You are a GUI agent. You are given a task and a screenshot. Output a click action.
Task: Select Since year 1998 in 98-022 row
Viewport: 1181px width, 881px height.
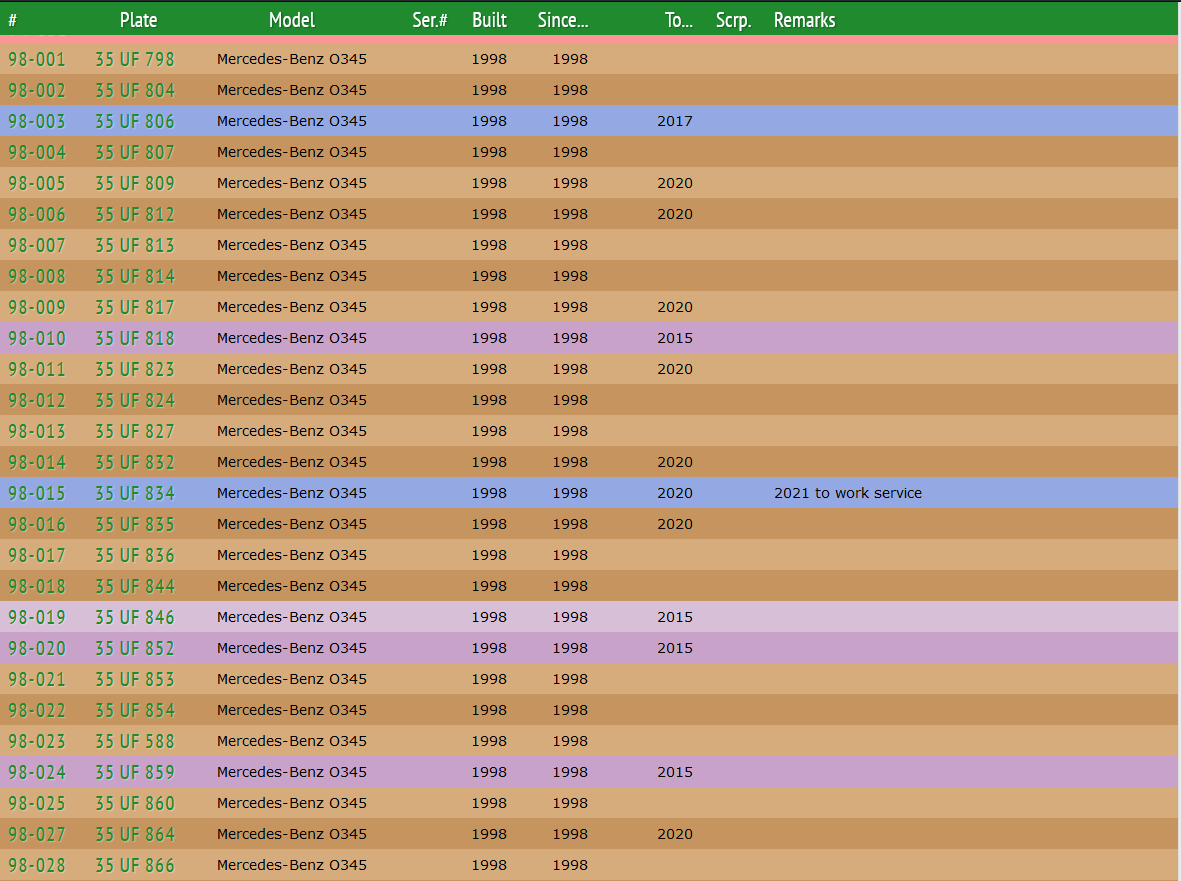point(570,710)
